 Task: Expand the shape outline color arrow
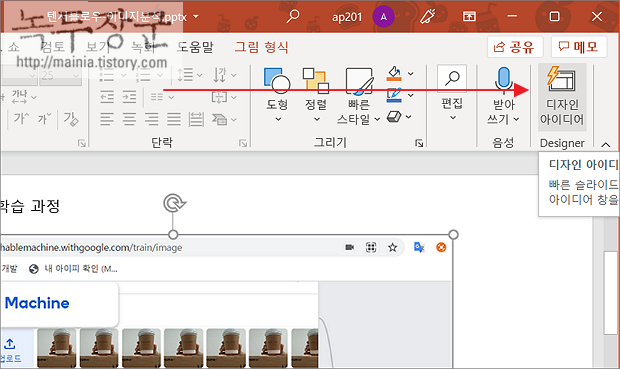[x=411, y=95]
